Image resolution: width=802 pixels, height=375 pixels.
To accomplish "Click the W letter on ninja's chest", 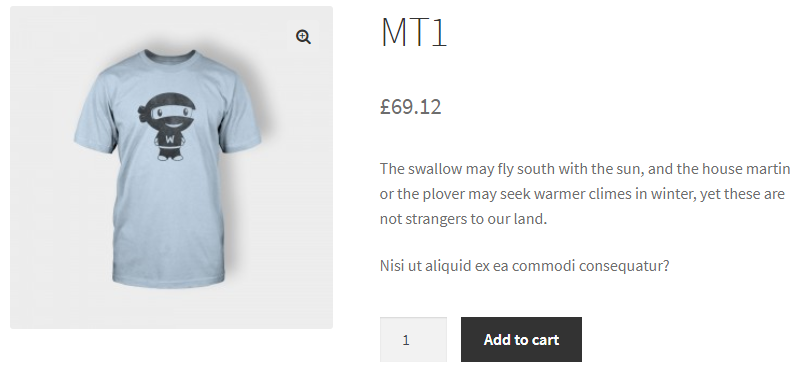I will coord(170,139).
